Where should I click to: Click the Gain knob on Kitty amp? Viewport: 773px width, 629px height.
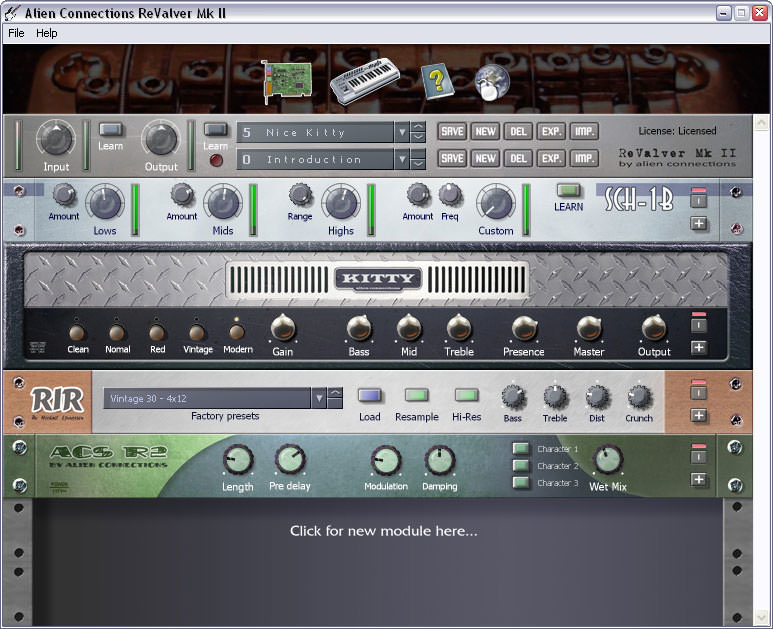click(283, 328)
